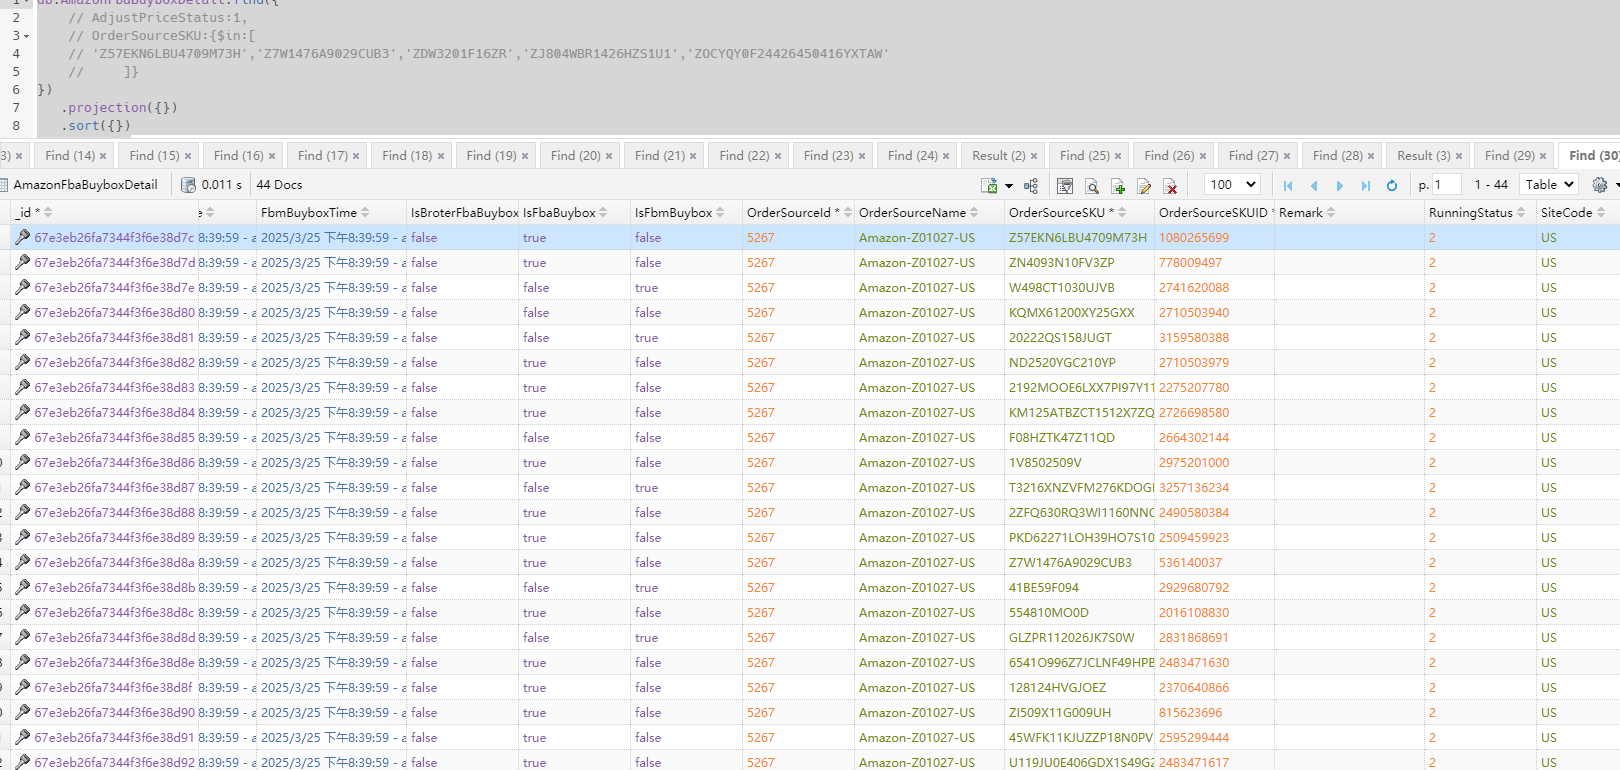
Task: Switch to the Result (2) tab
Action: click(998, 155)
